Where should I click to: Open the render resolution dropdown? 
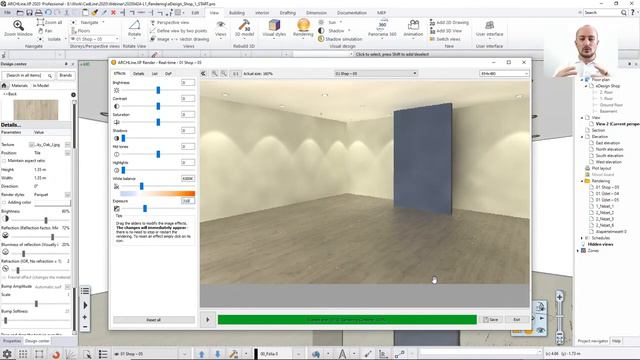pos(504,73)
